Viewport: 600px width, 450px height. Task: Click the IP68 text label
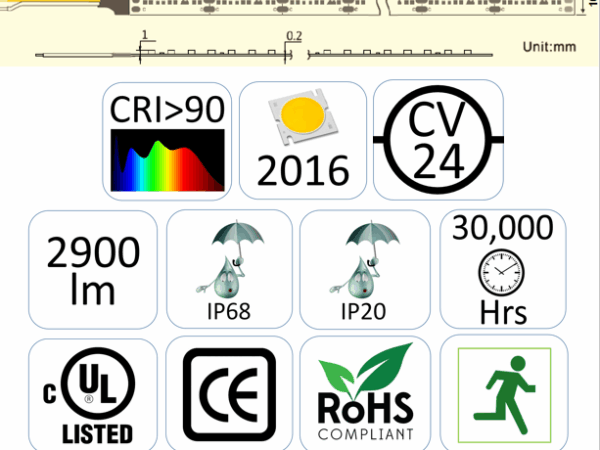point(229,310)
